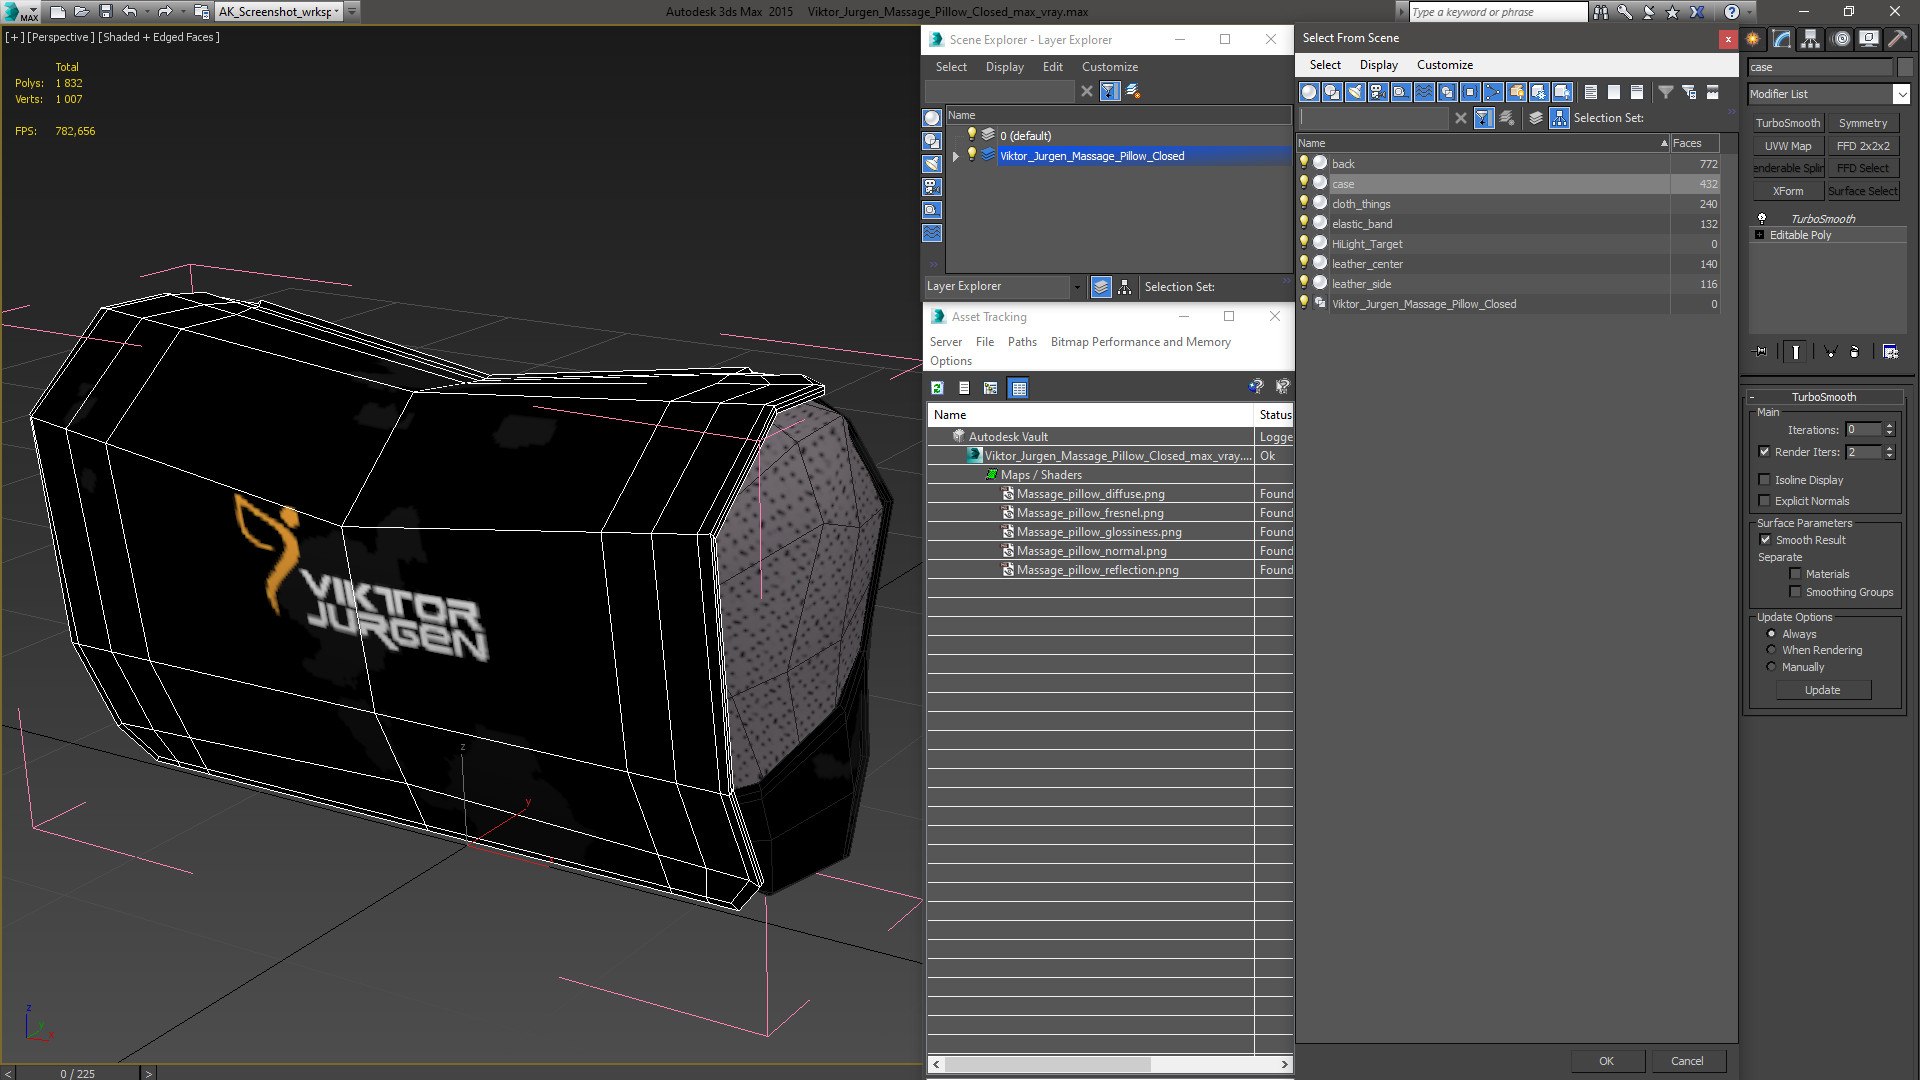Toggle Display Lights filter icon
This screenshot has height=1080, width=1920.
pos(1355,92)
